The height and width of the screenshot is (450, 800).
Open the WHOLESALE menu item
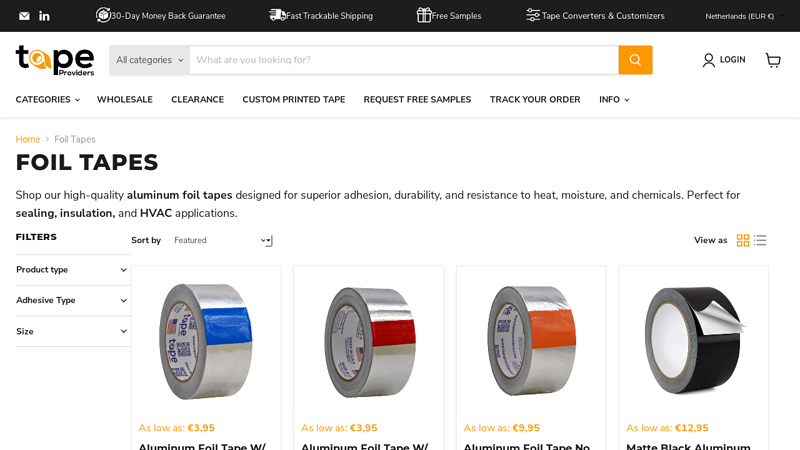[124, 99]
